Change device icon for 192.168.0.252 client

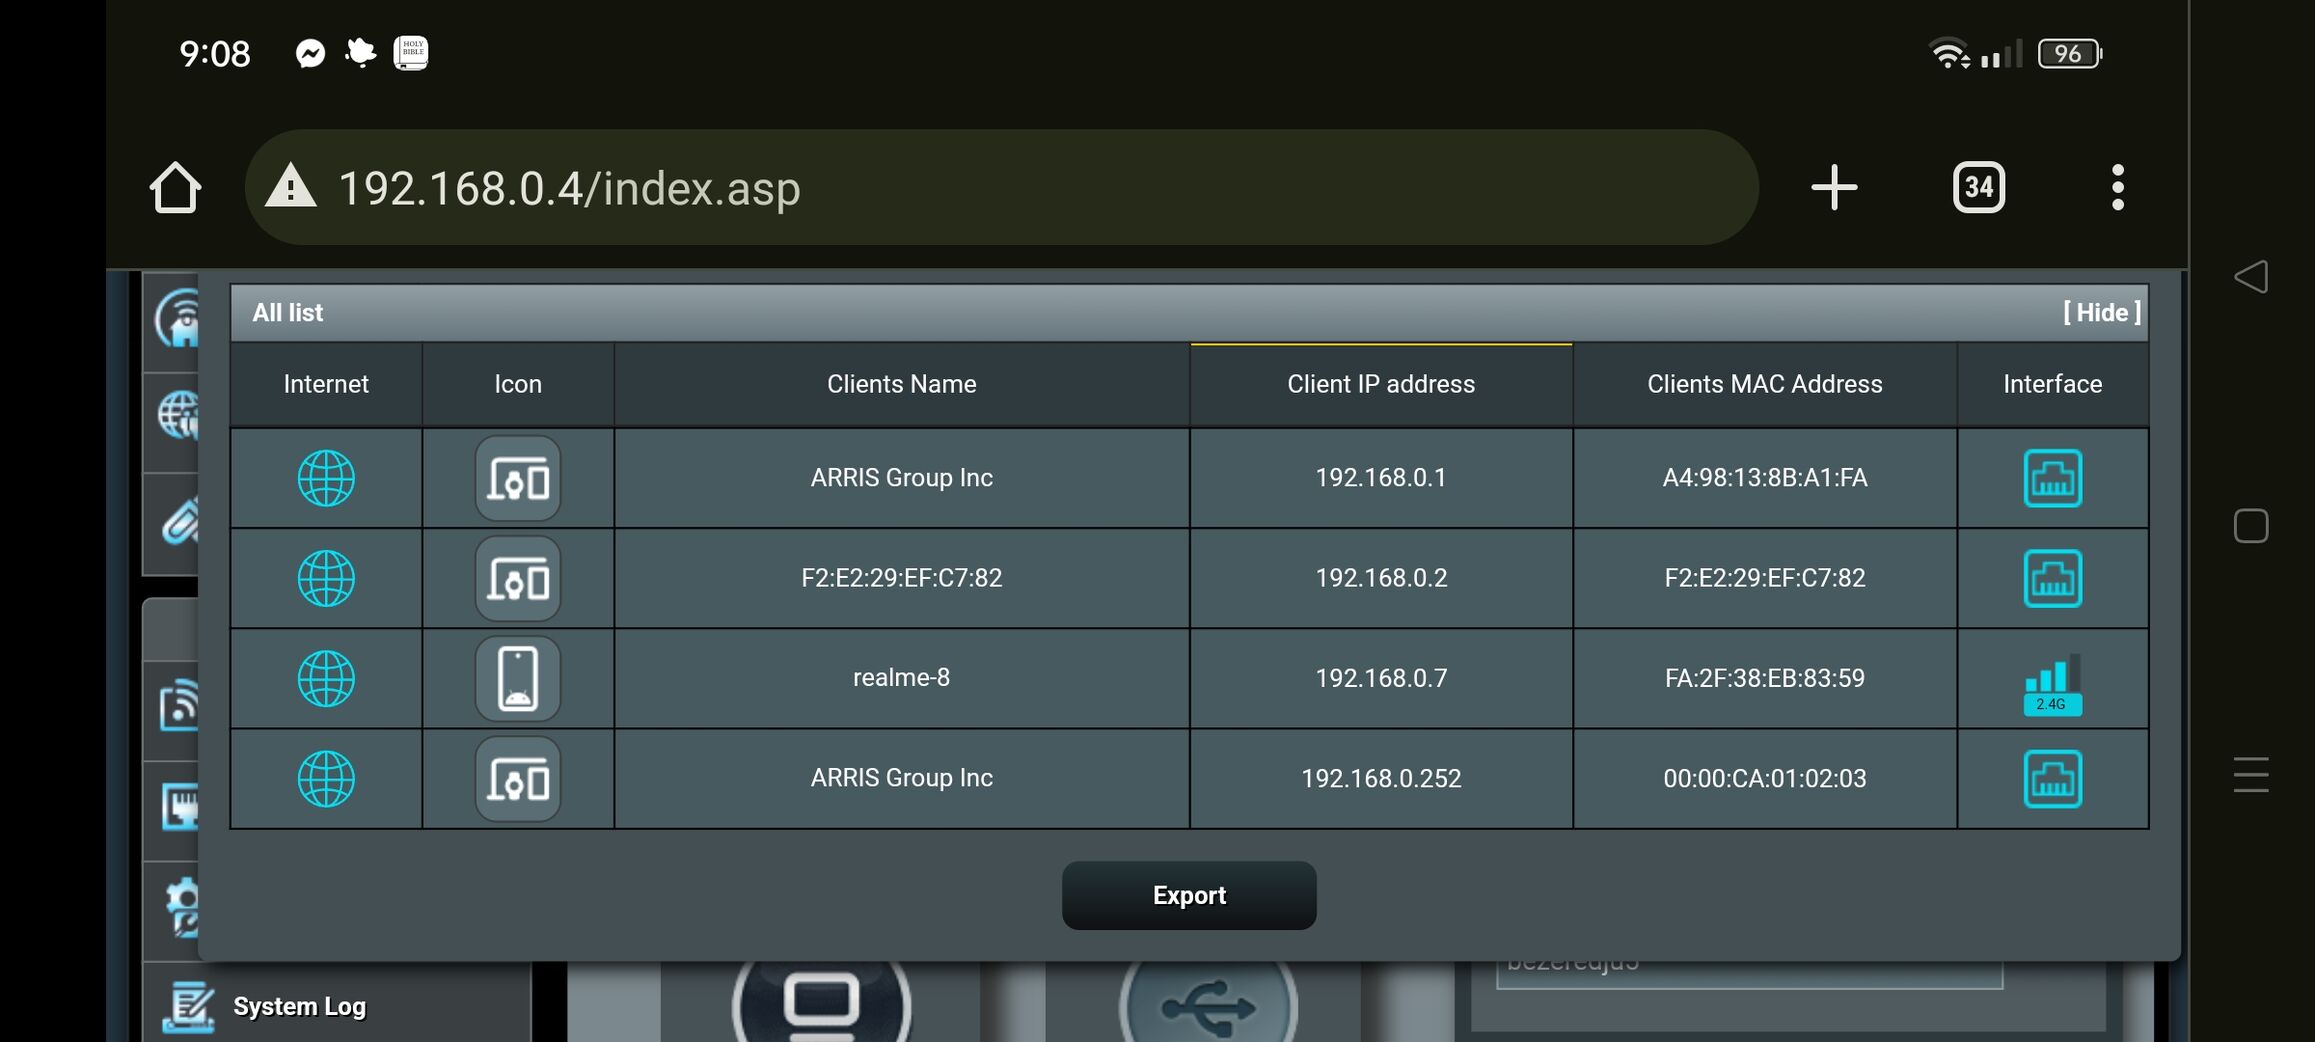518,778
